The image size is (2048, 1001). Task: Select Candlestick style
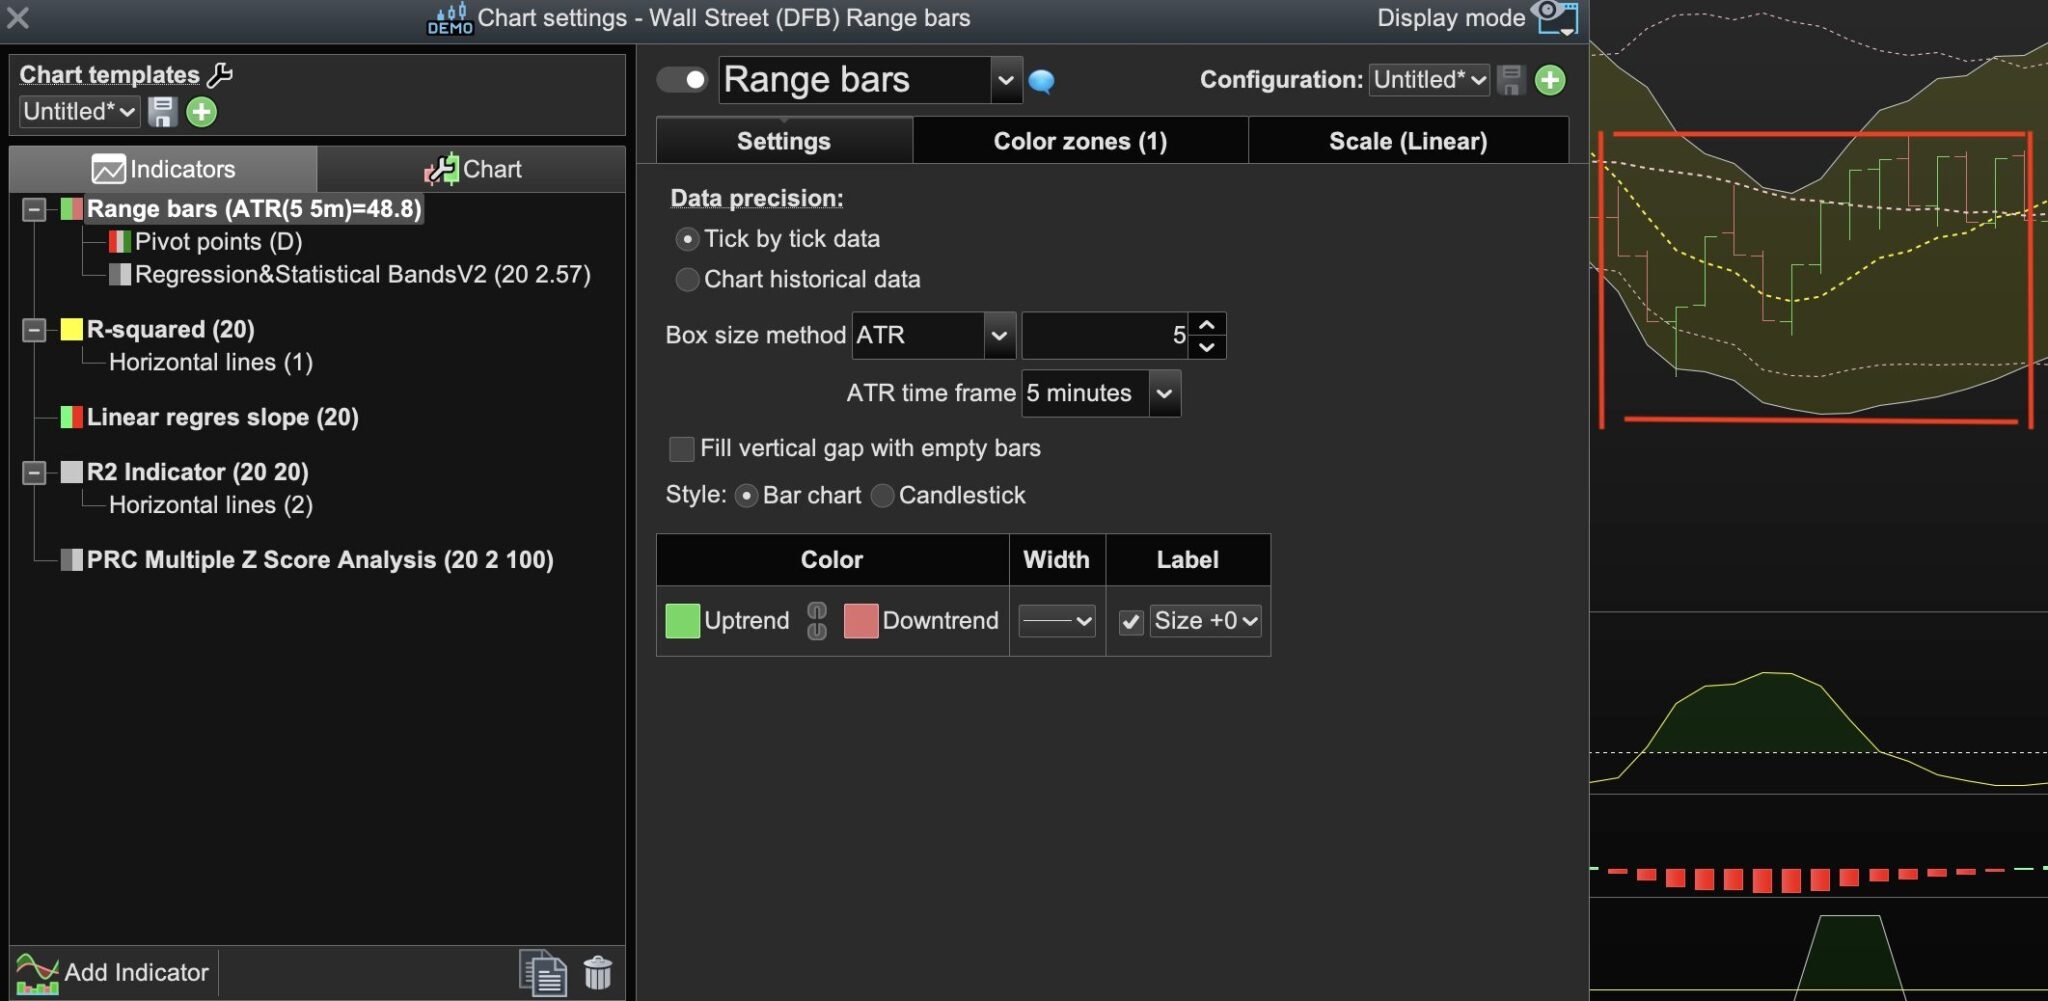pos(882,496)
